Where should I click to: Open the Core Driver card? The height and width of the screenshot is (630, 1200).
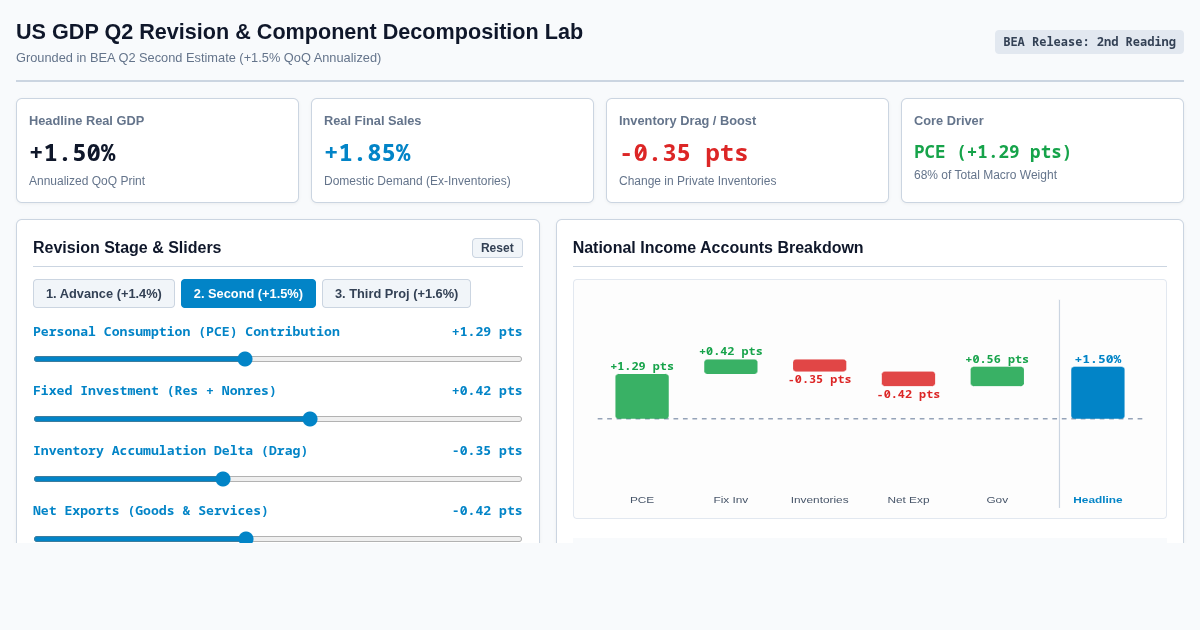coord(1042,151)
